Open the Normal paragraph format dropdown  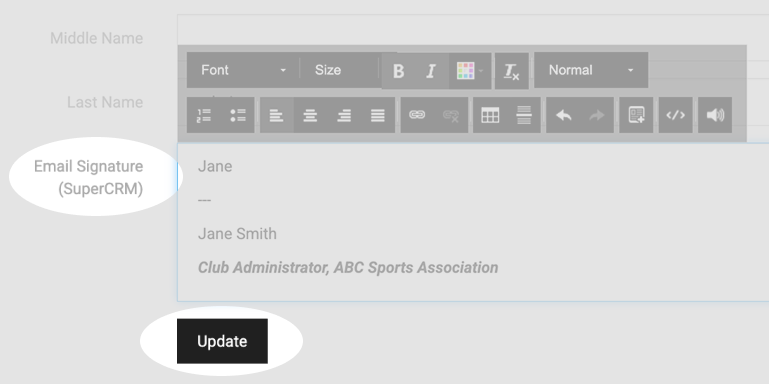point(591,70)
